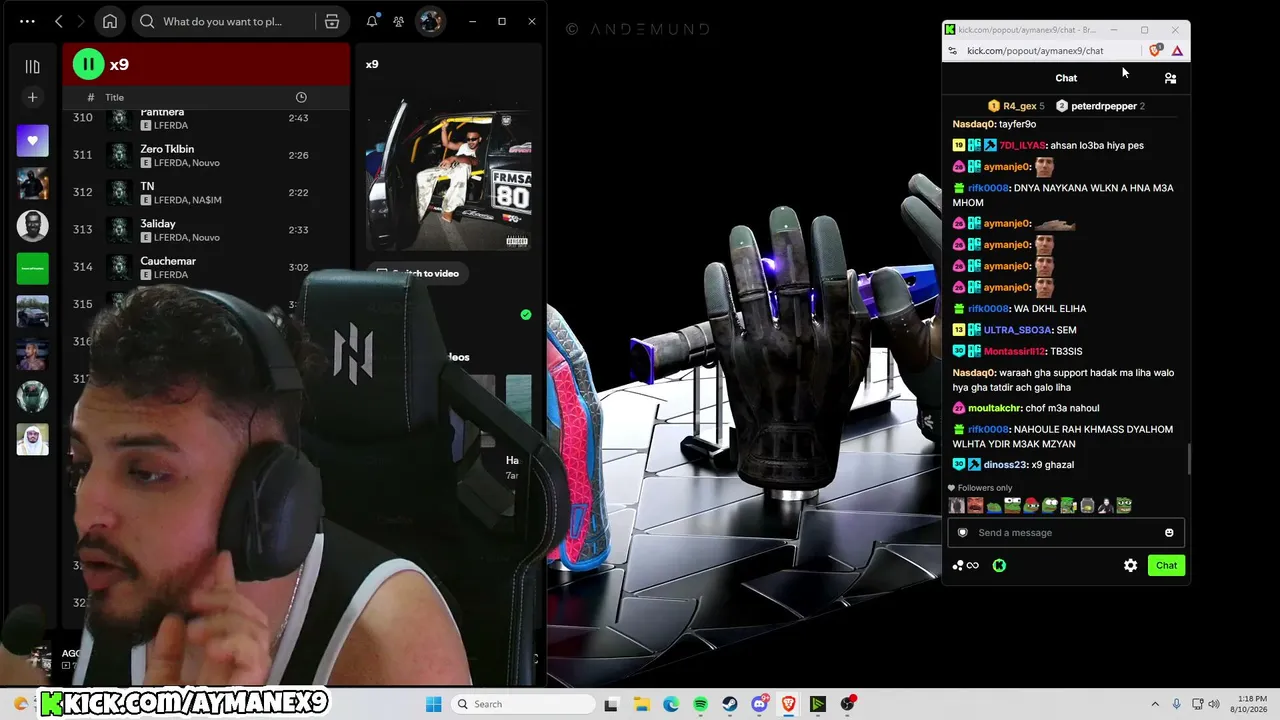Pause the x9 playlist
Screen dimensions: 1280x720
tap(88, 64)
